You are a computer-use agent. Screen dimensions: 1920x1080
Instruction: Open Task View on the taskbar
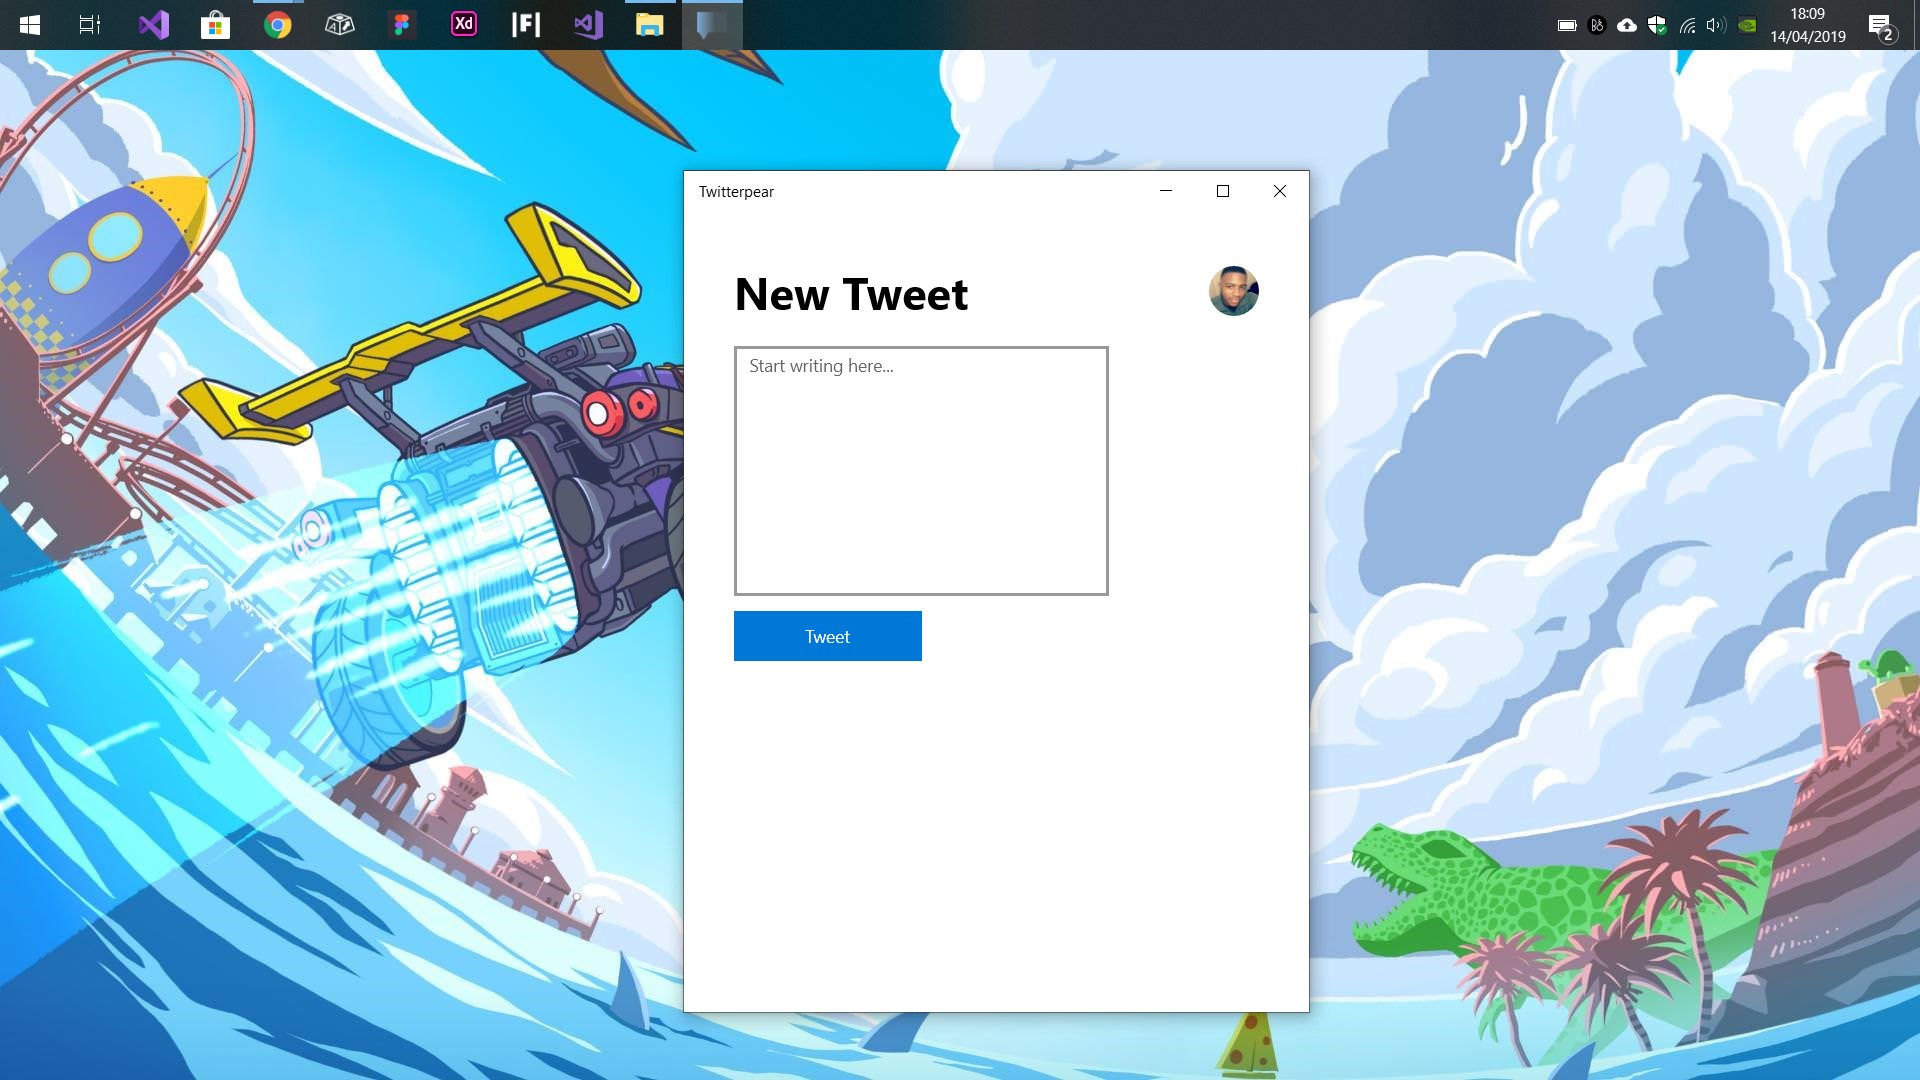(90, 25)
